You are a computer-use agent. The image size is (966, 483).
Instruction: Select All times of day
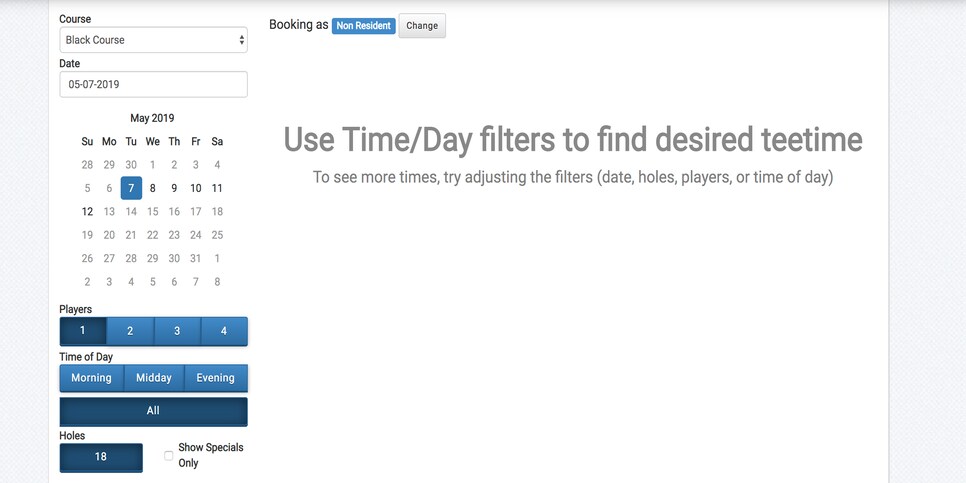(153, 412)
